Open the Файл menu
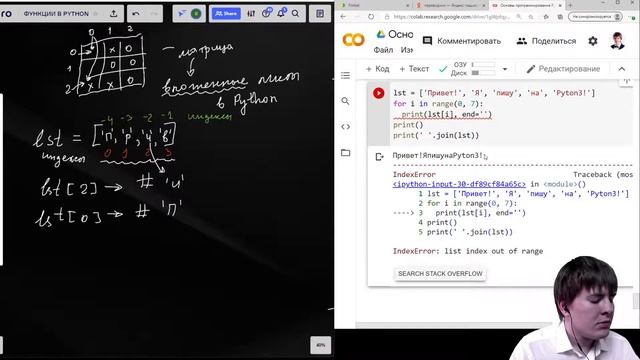Screen dimensions: 640x360 point(383,50)
